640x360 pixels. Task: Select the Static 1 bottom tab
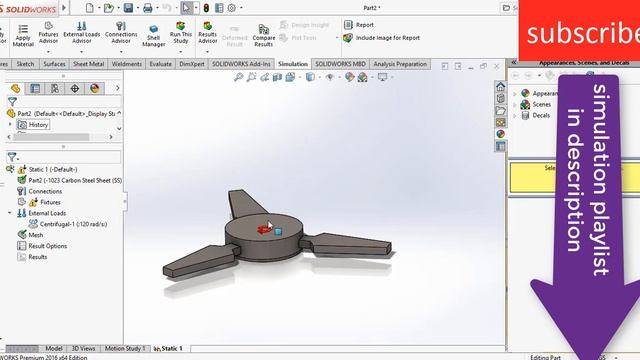click(169, 349)
